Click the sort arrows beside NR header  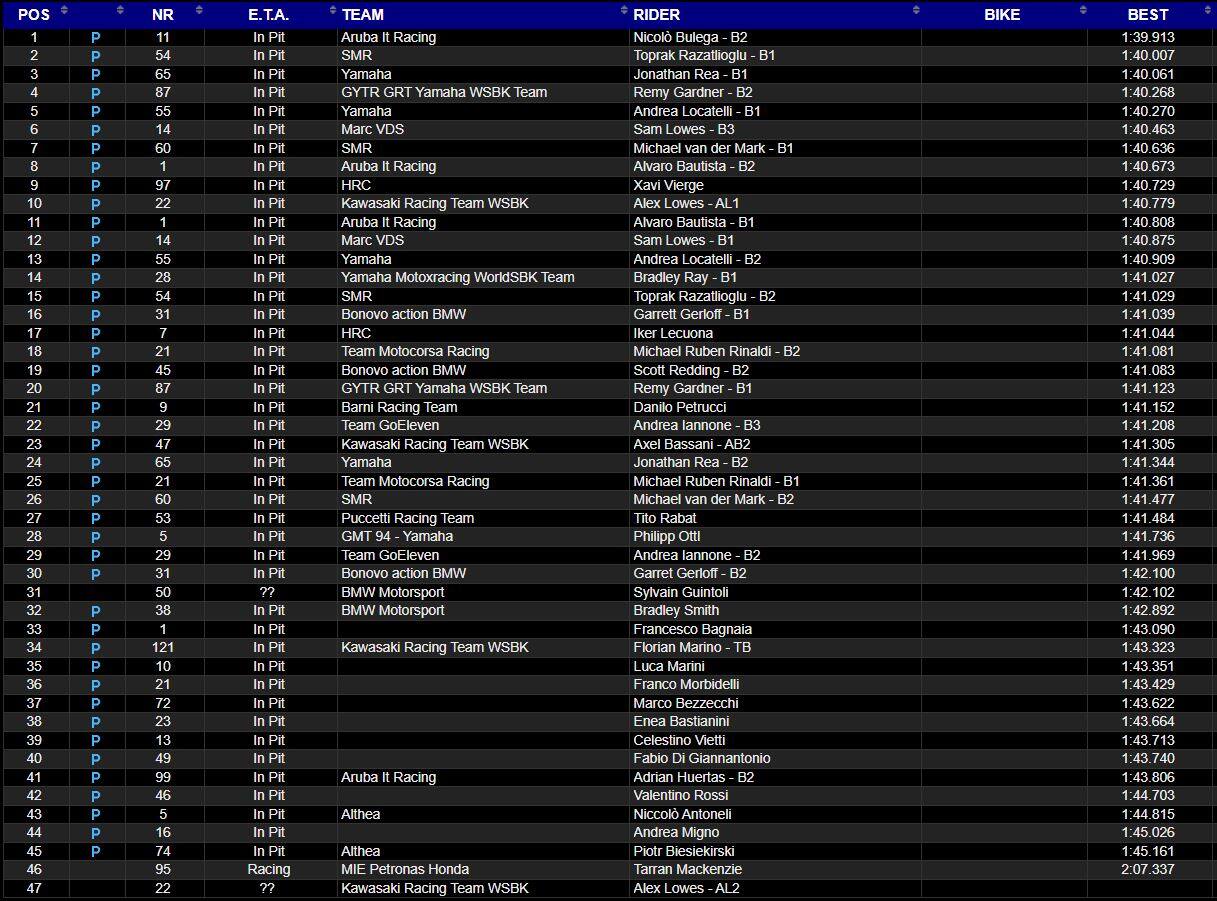point(199,10)
